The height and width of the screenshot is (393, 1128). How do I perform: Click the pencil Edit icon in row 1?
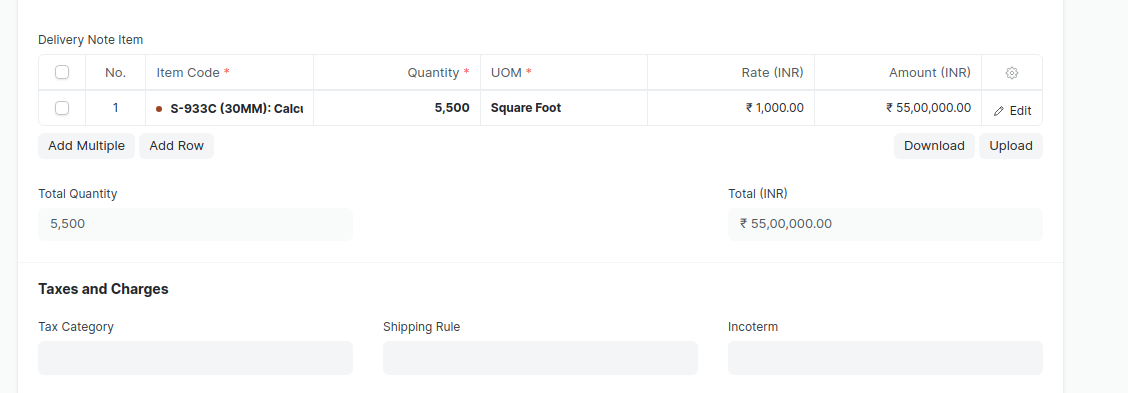(x=999, y=111)
